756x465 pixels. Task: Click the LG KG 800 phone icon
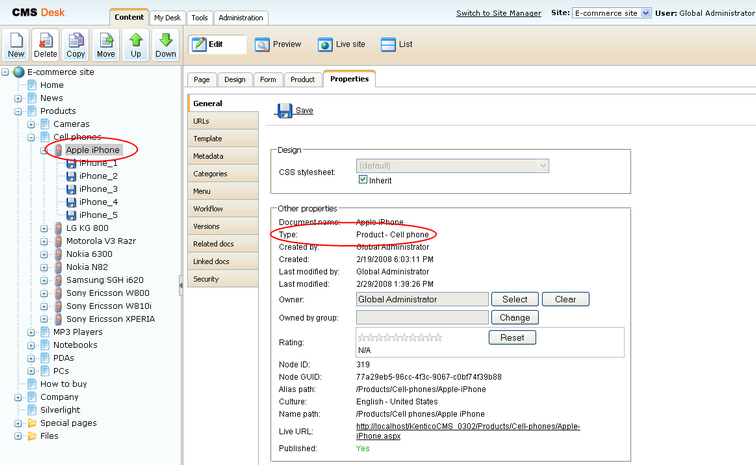pyautogui.click(x=58, y=228)
